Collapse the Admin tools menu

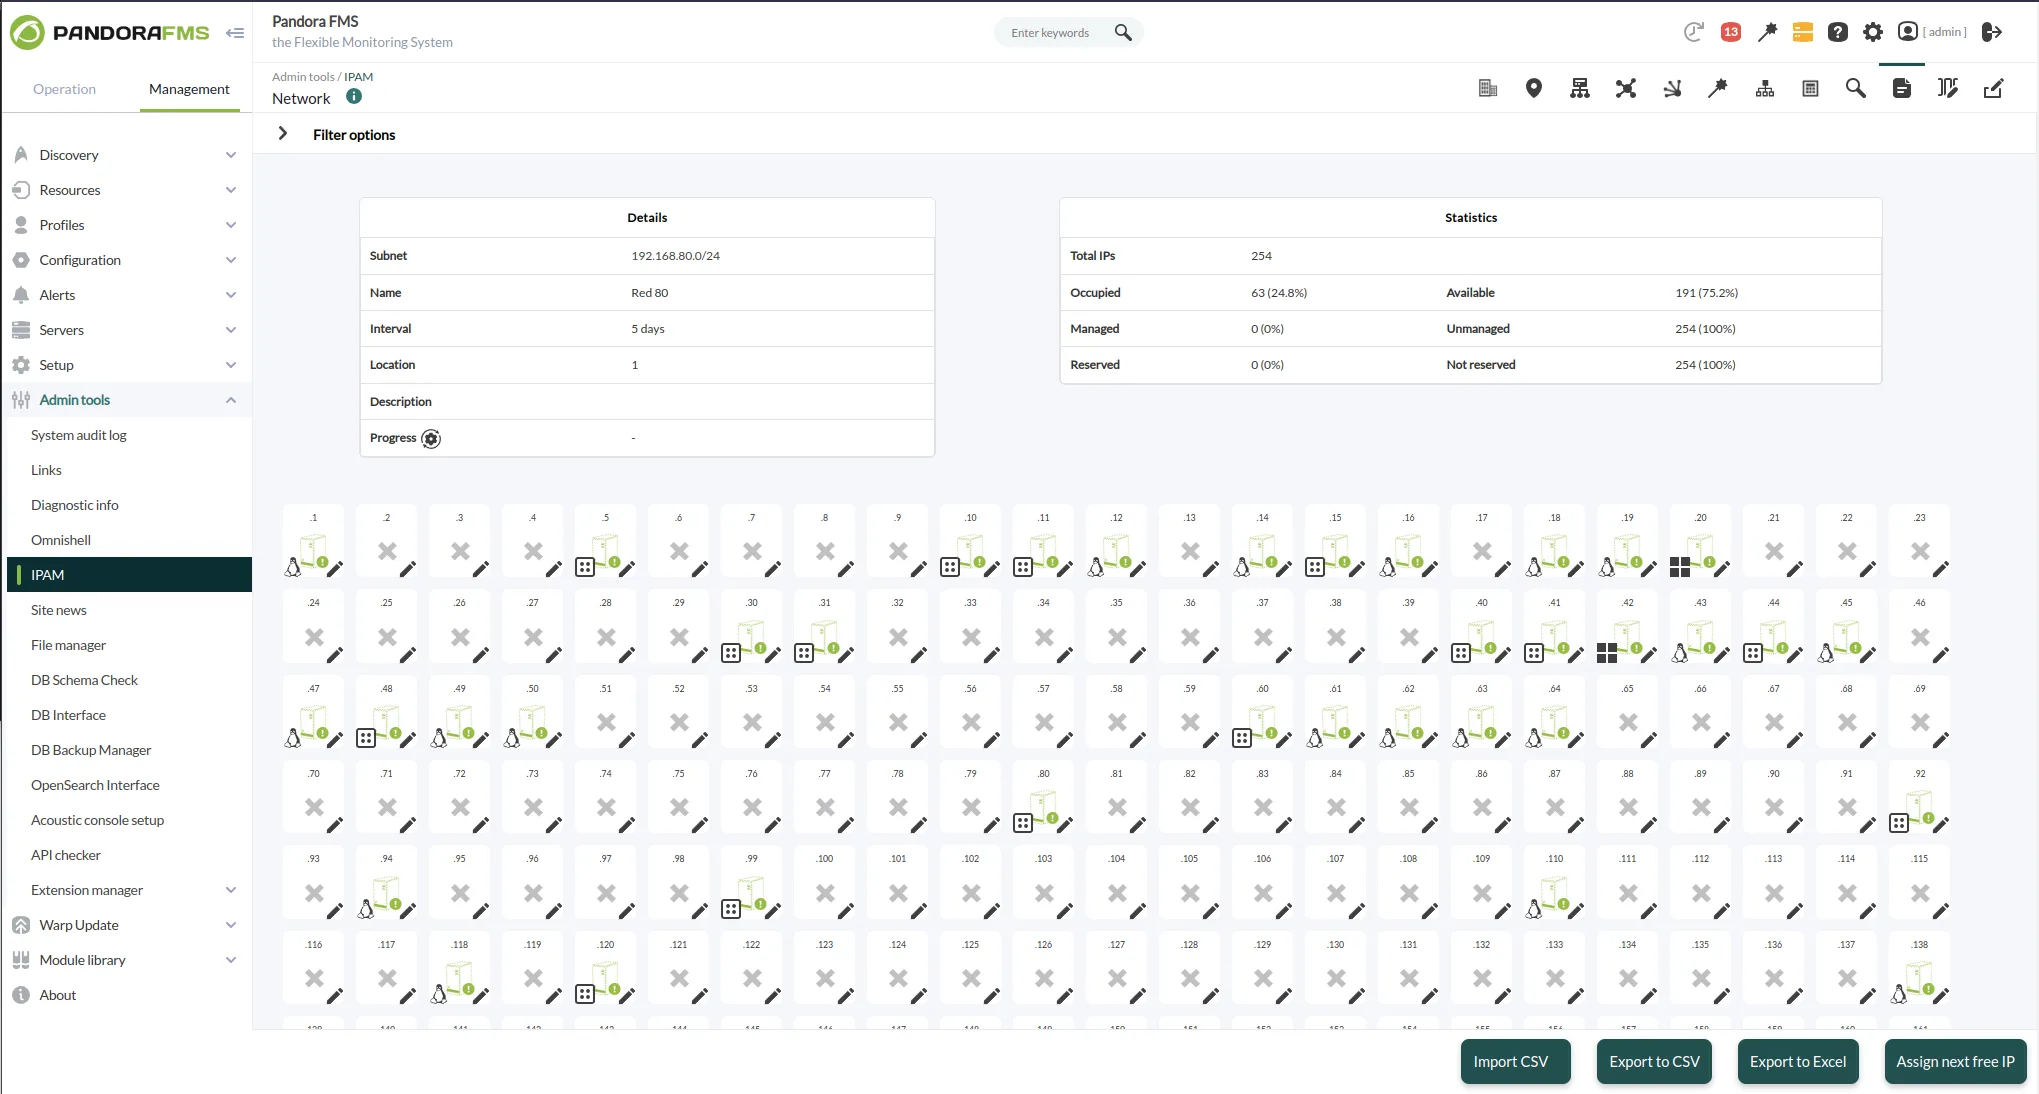click(126, 400)
